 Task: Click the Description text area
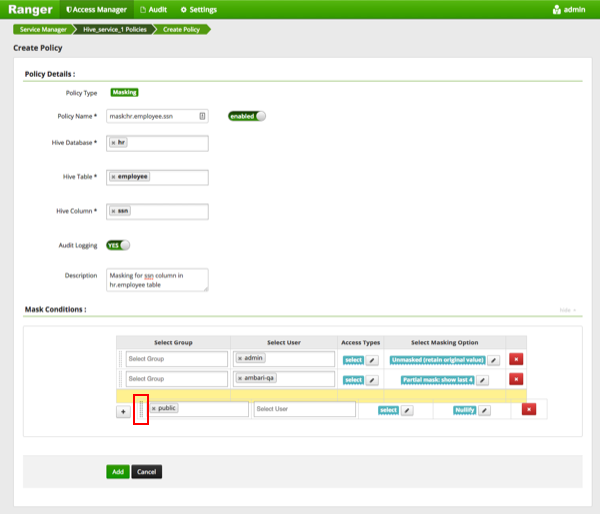click(x=157, y=279)
